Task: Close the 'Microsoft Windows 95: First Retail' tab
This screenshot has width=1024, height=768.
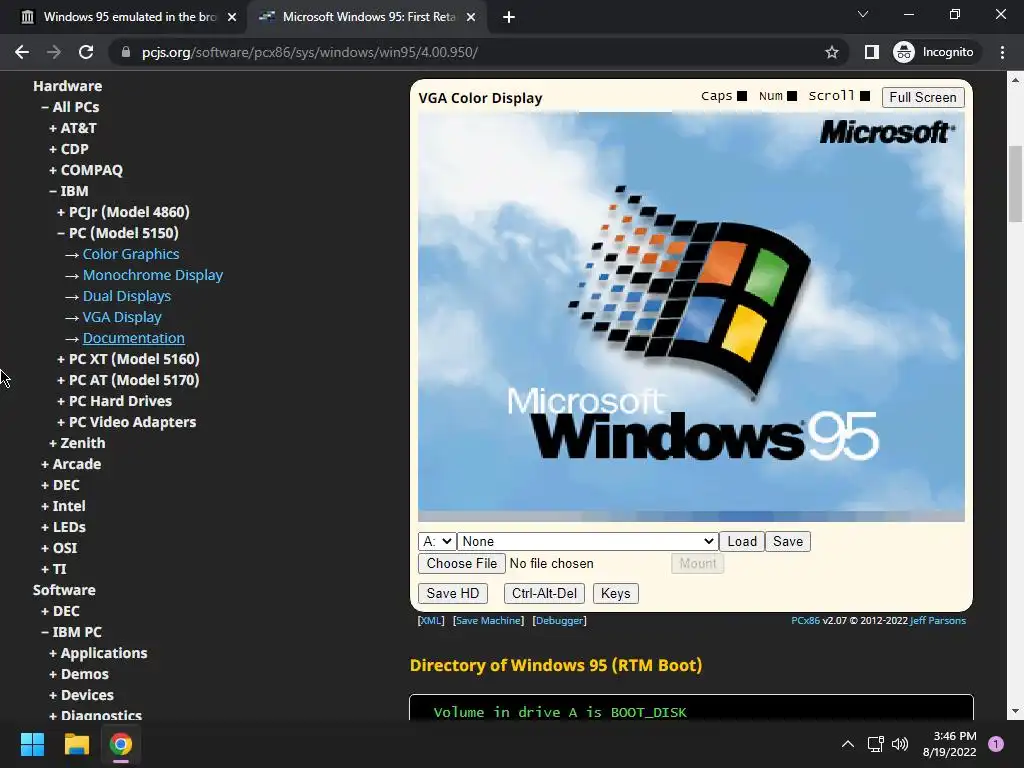Action: tap(471, 17)
